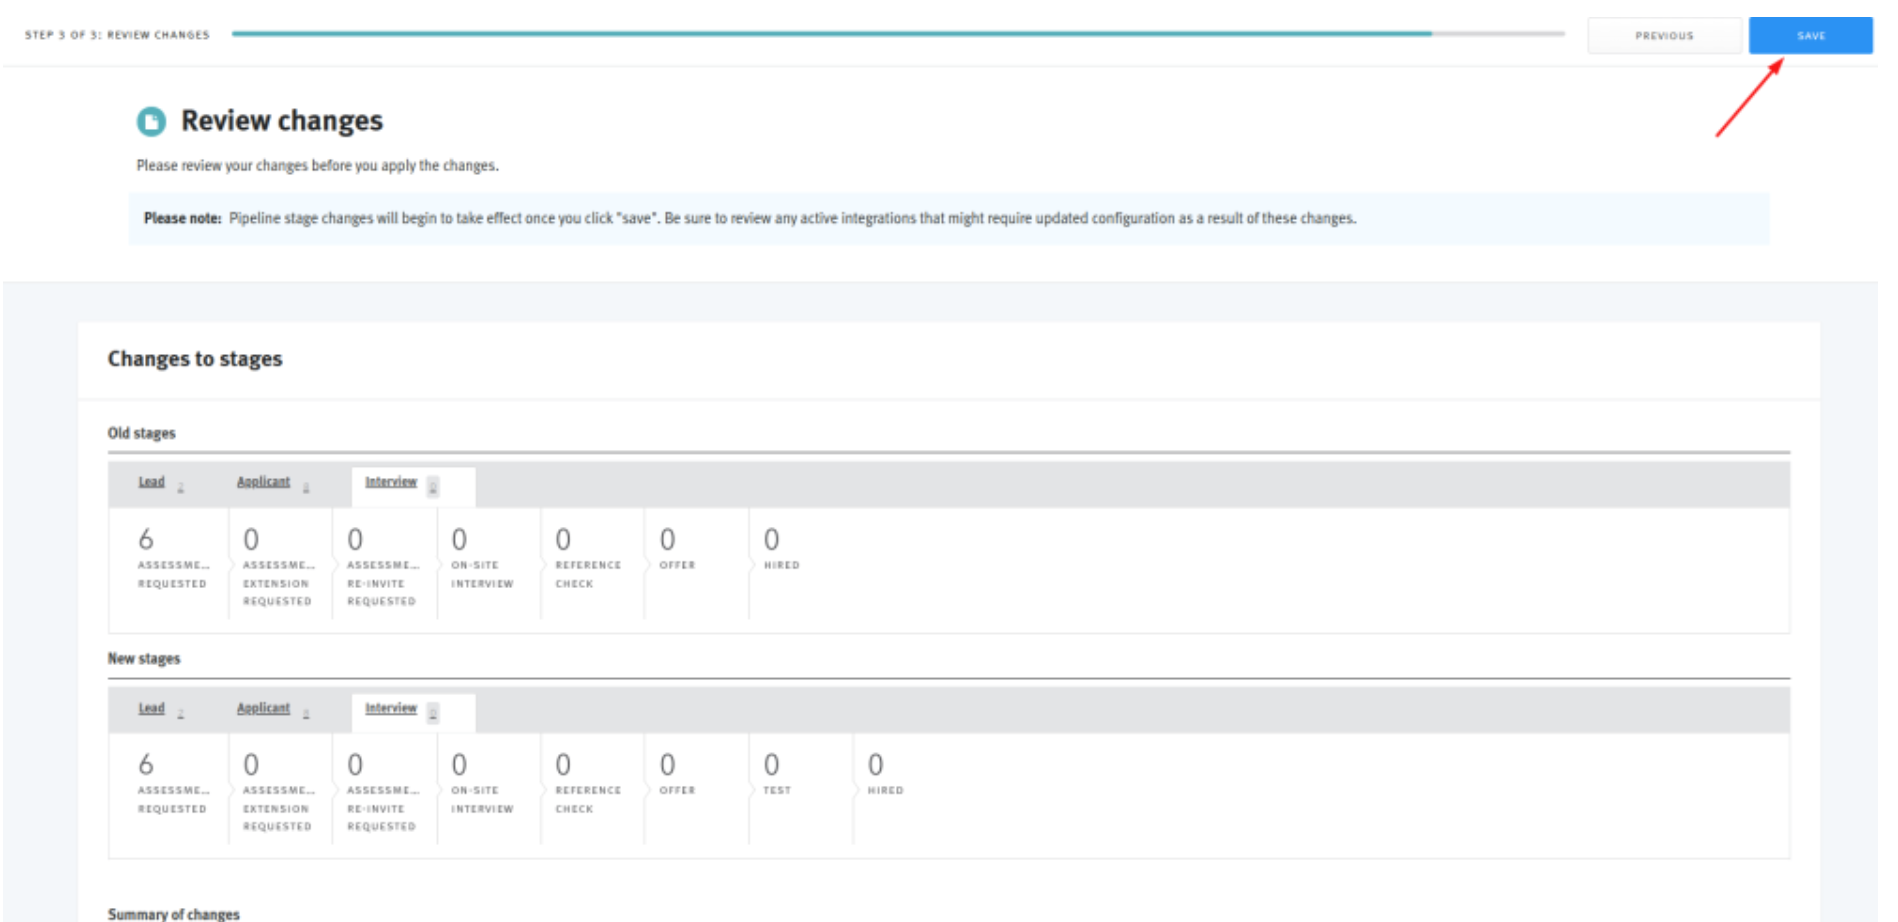Switch to the Applicant stage group
The image size is (1898, 922).
[x=263, y=481]
